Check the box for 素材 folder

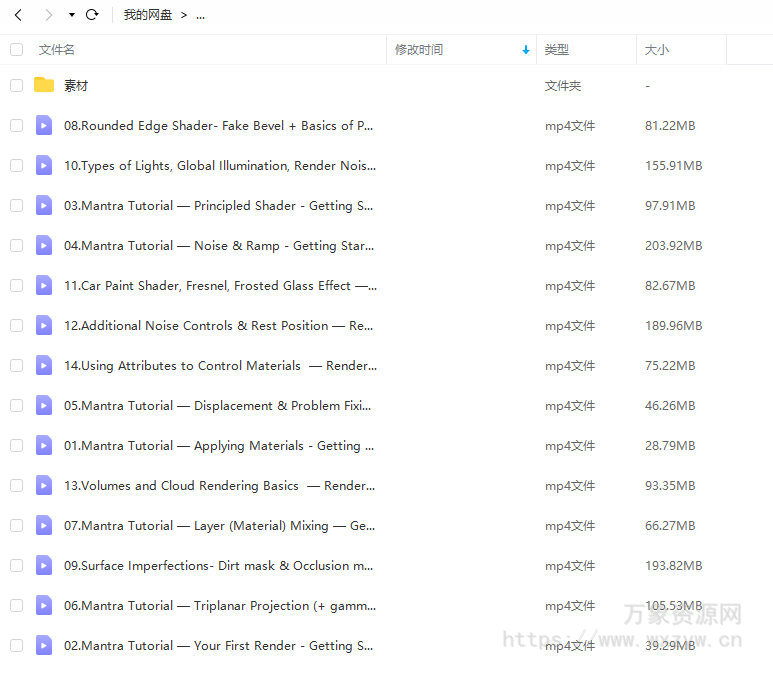16,85
